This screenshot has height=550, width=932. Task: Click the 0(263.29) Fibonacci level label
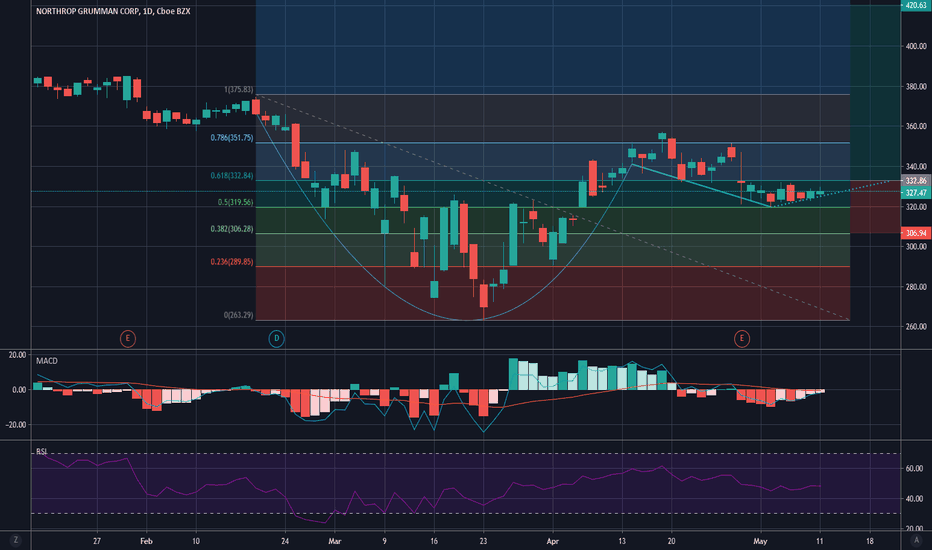(x=238, y=315)
